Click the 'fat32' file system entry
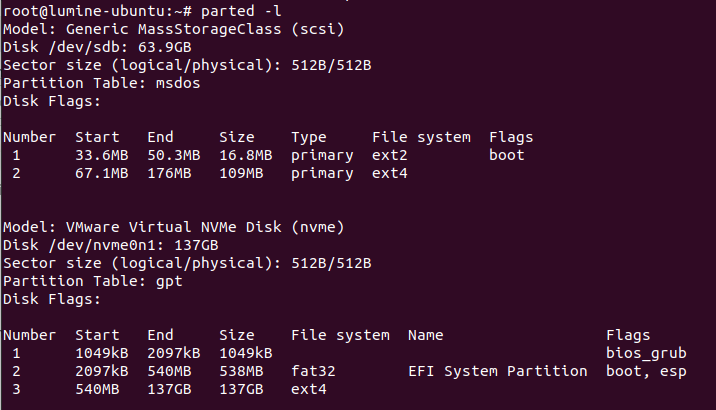 pyautogui.click(x=313, y=371)
